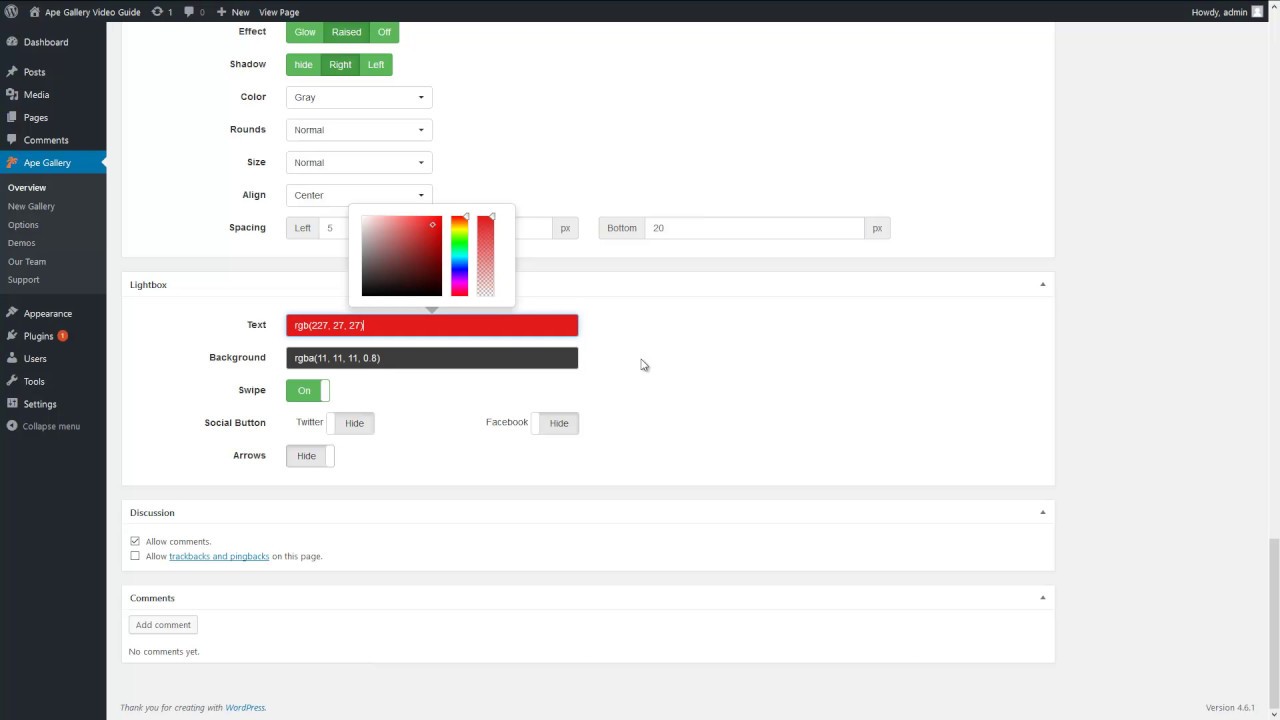Click the Plugins plug icon
This screenshot has height=720, width=1280.
coord(12,336)
